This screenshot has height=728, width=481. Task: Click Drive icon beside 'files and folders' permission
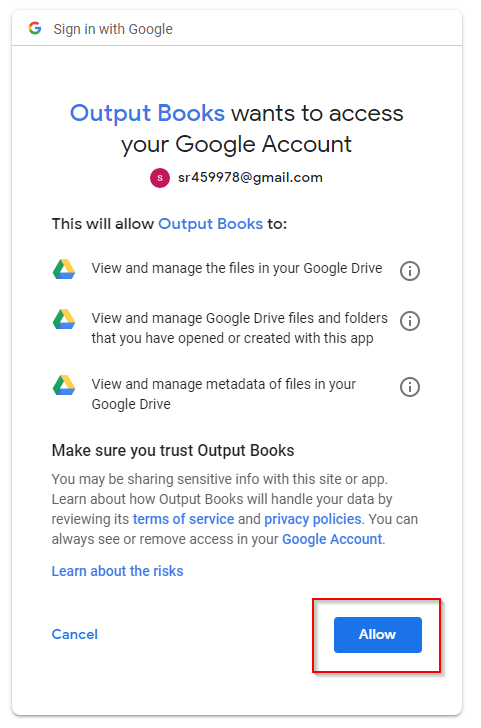64,319
